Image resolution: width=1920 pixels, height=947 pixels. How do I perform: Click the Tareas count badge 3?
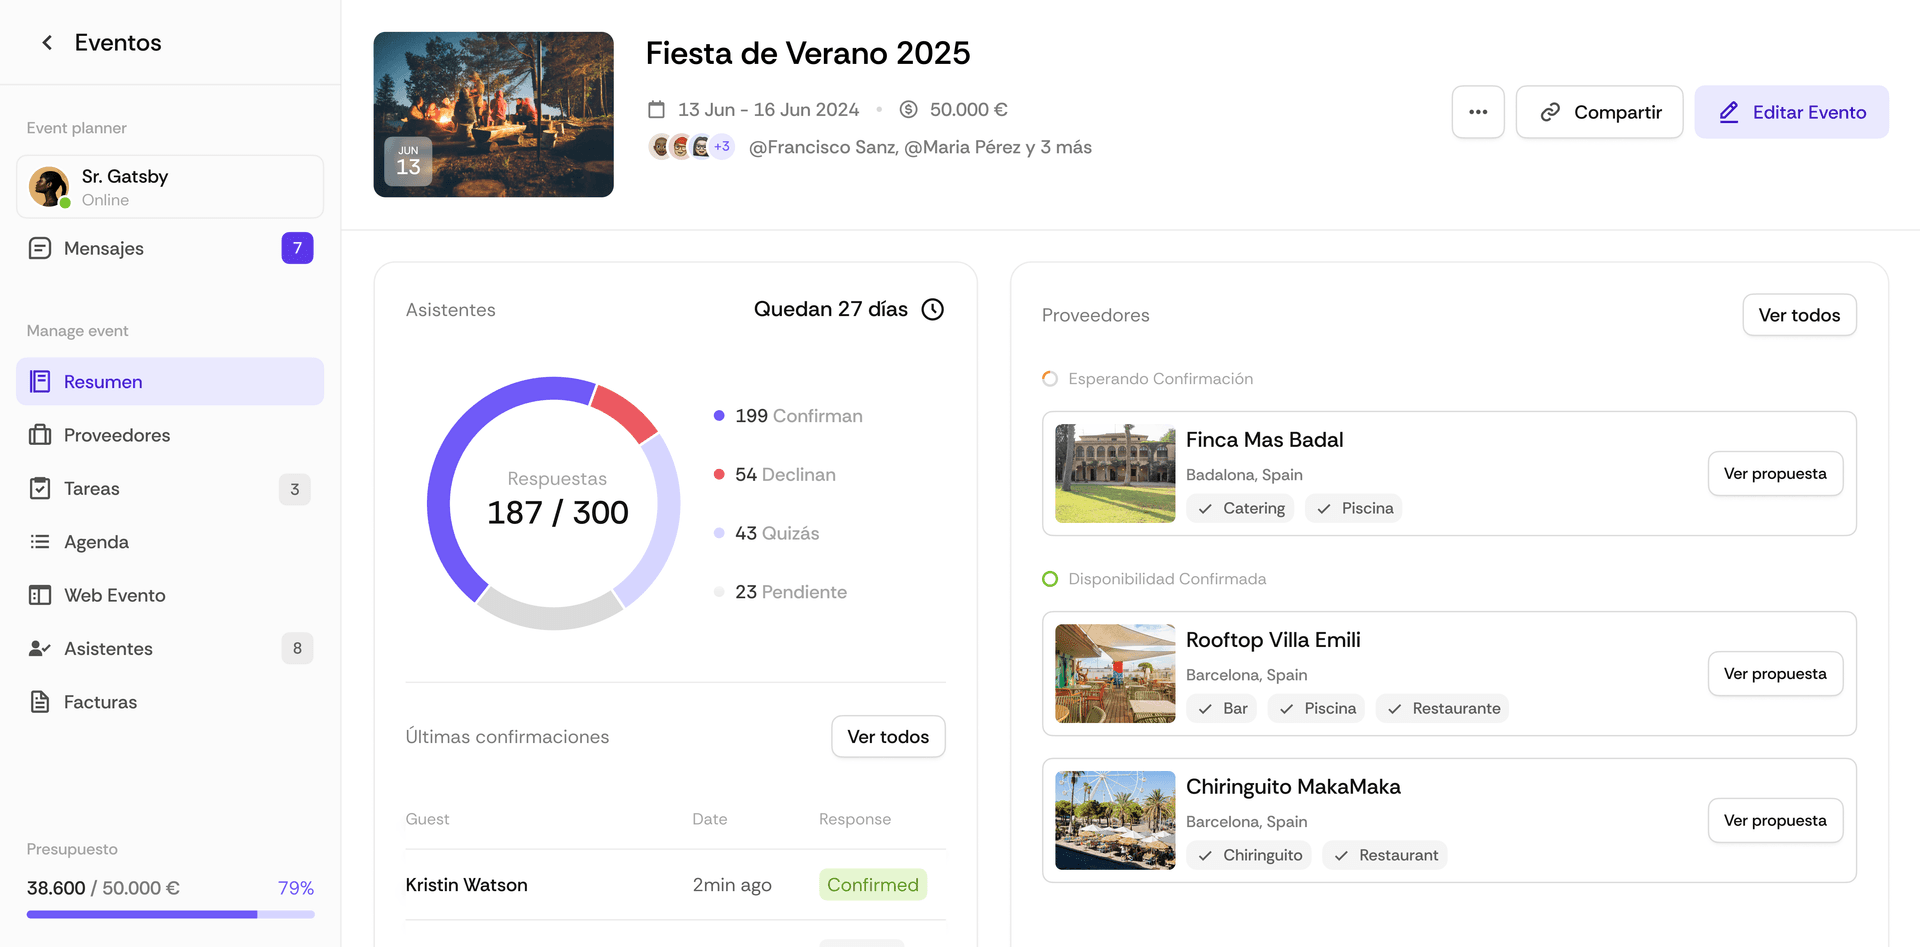[294, 489]
